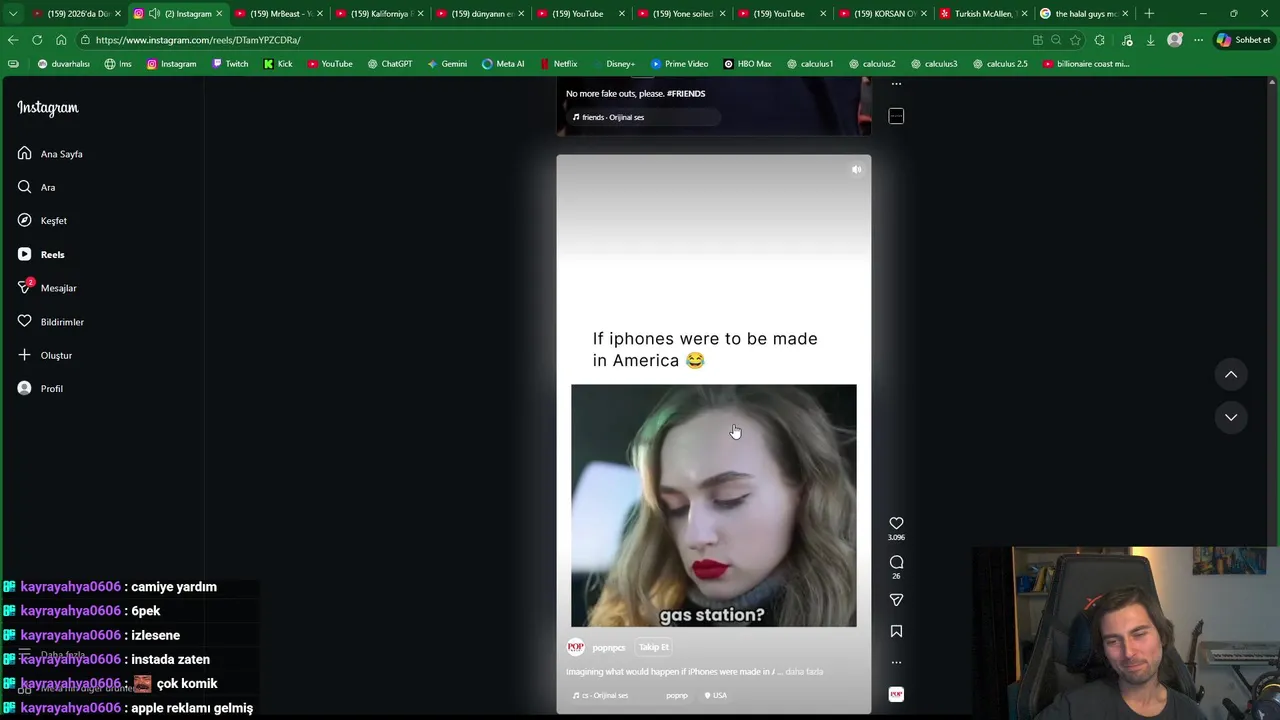
Task: Share the reel with paper plane icon
Action: [896, 600]
